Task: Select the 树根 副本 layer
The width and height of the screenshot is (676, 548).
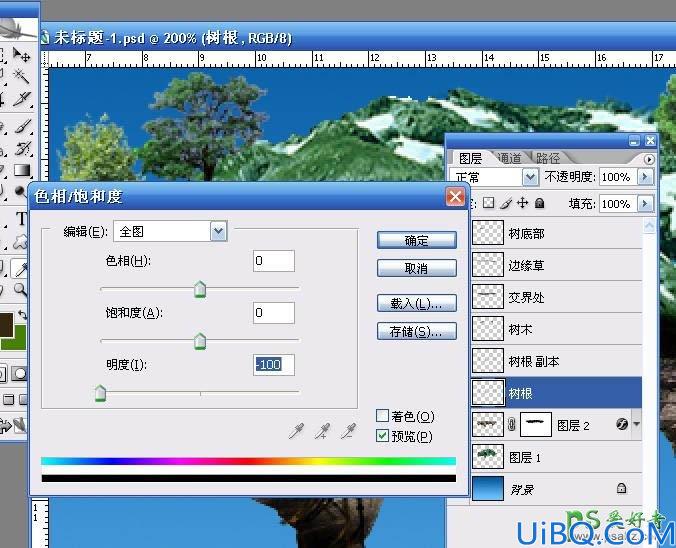Action: 557,360
